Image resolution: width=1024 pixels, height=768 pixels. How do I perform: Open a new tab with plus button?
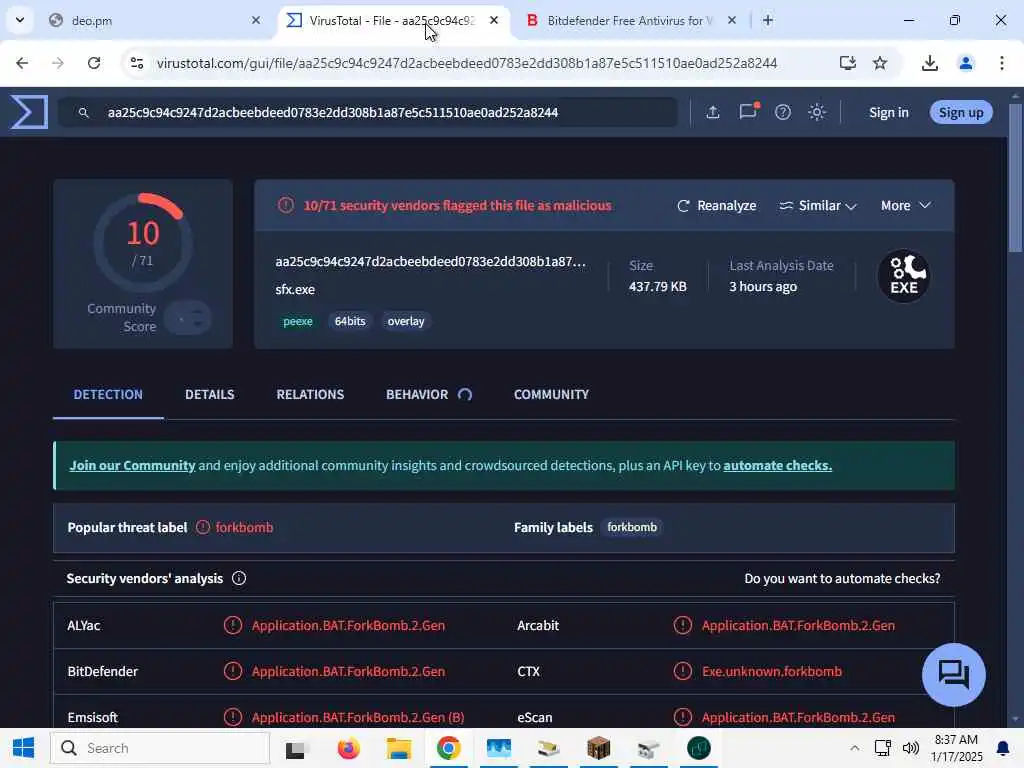[768, 20]
